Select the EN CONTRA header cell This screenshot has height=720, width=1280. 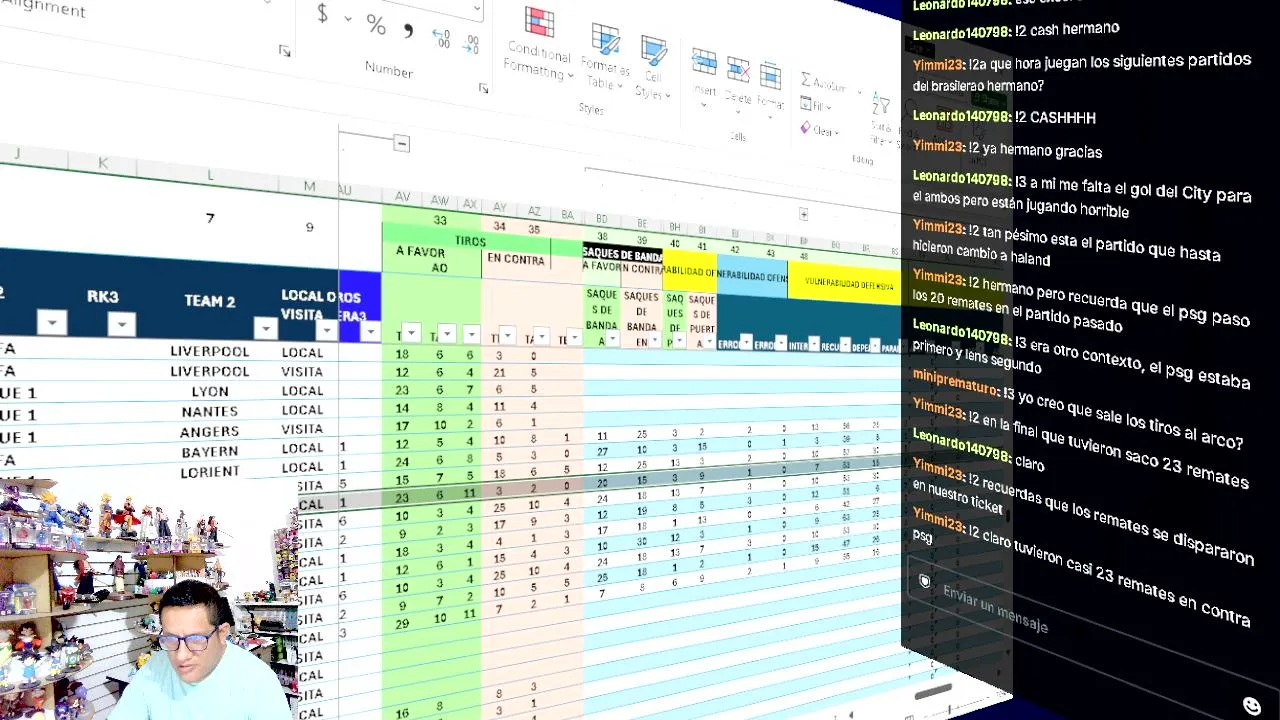pos(516,259)
